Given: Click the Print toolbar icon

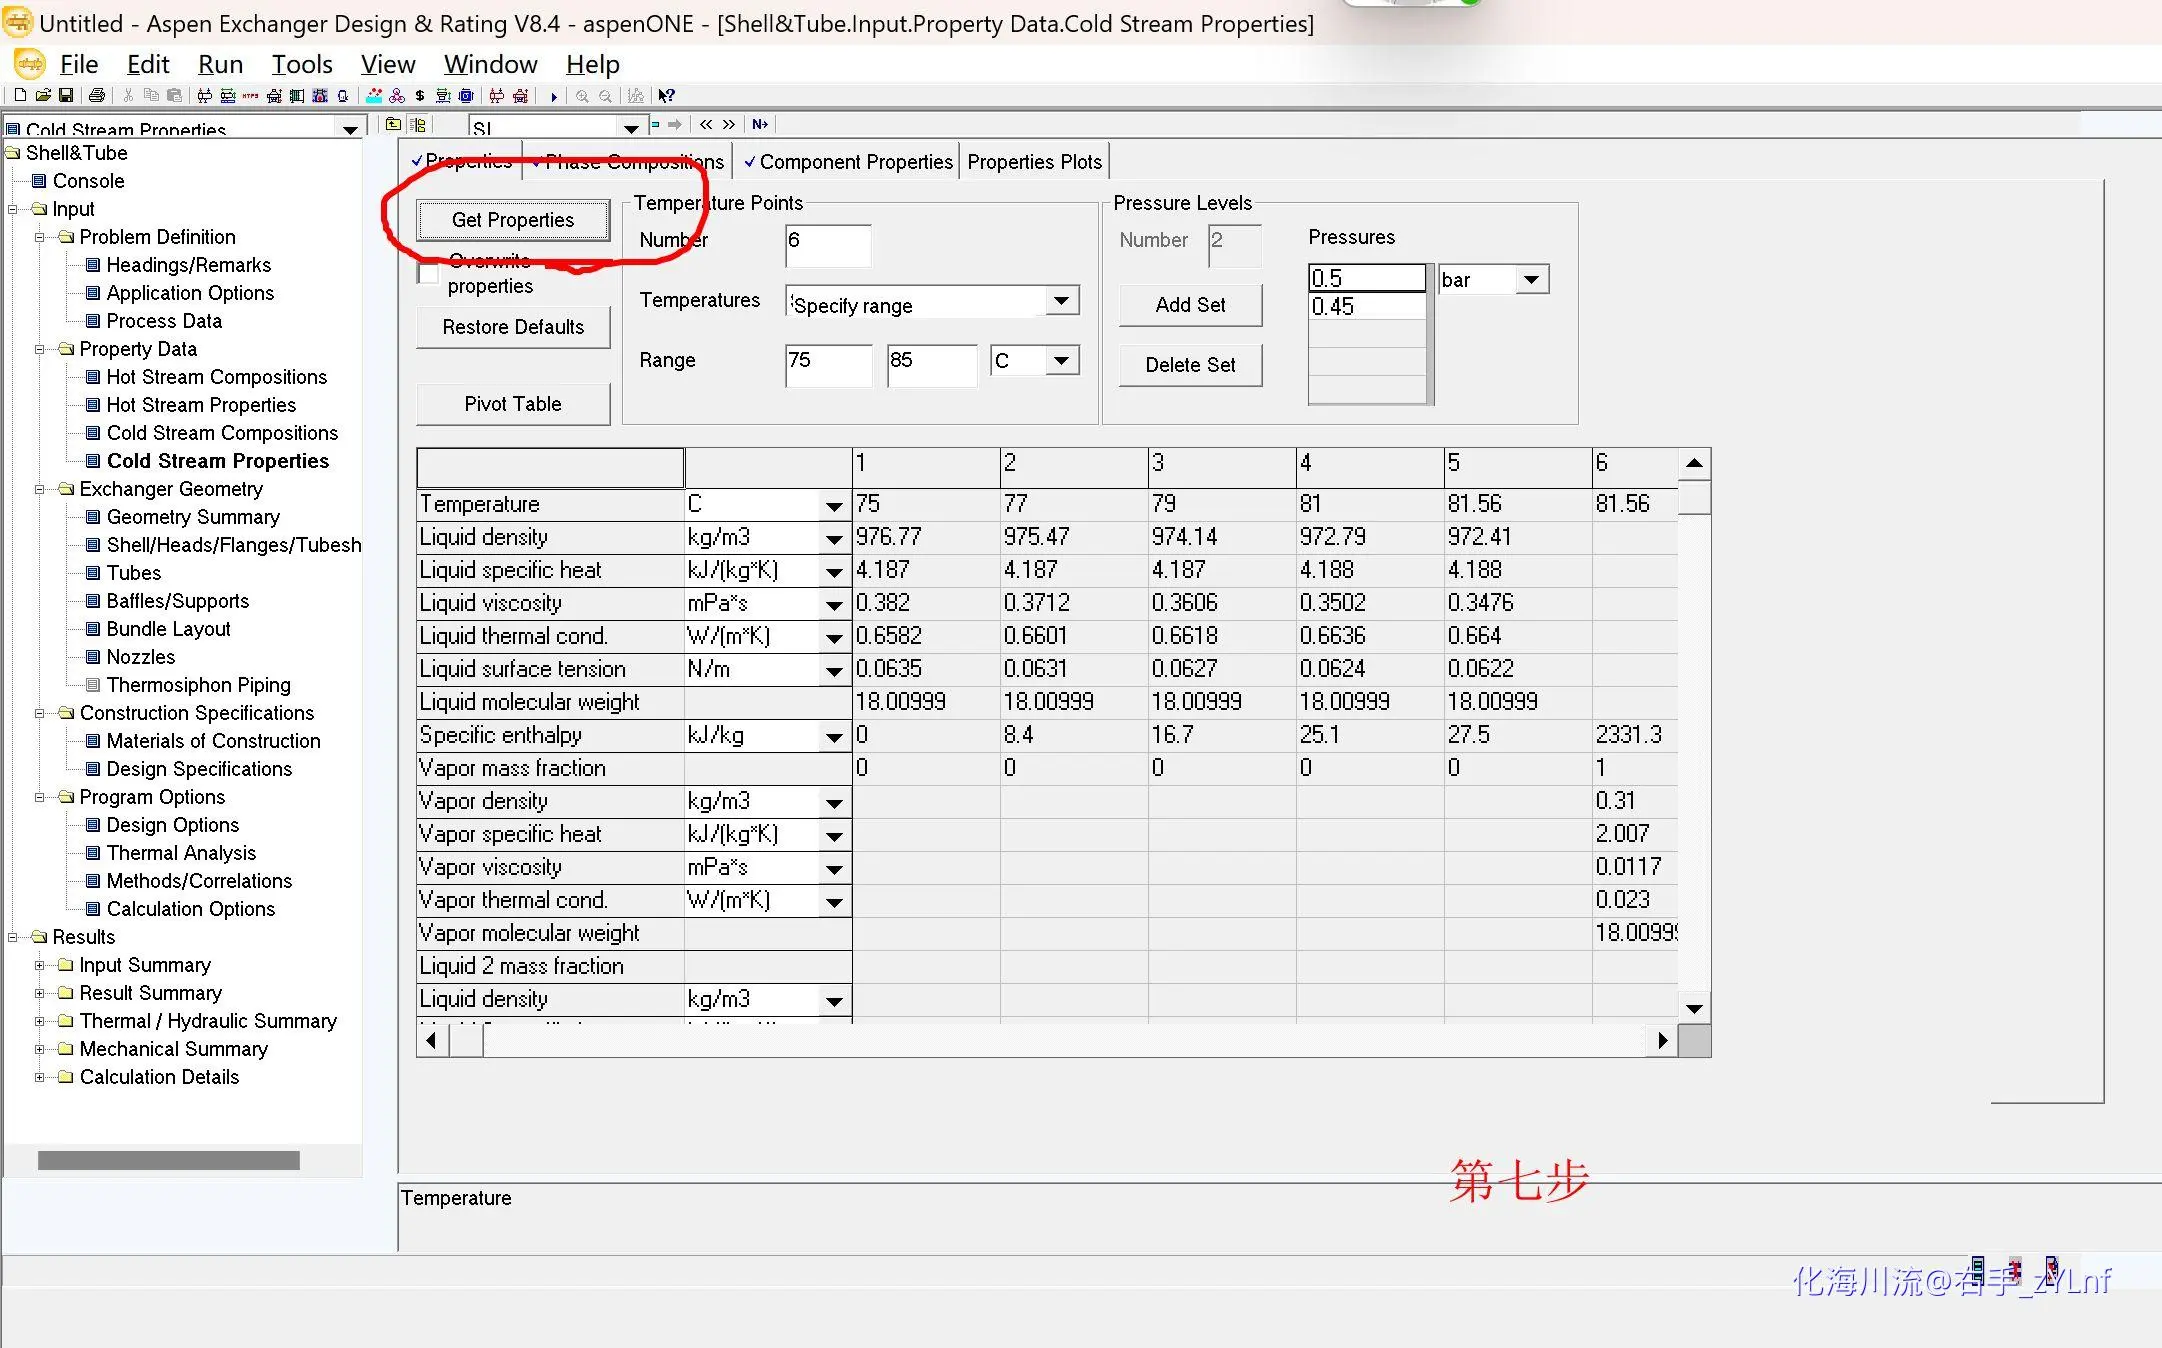Looking at the screenshot, I should tap(97, 95).
